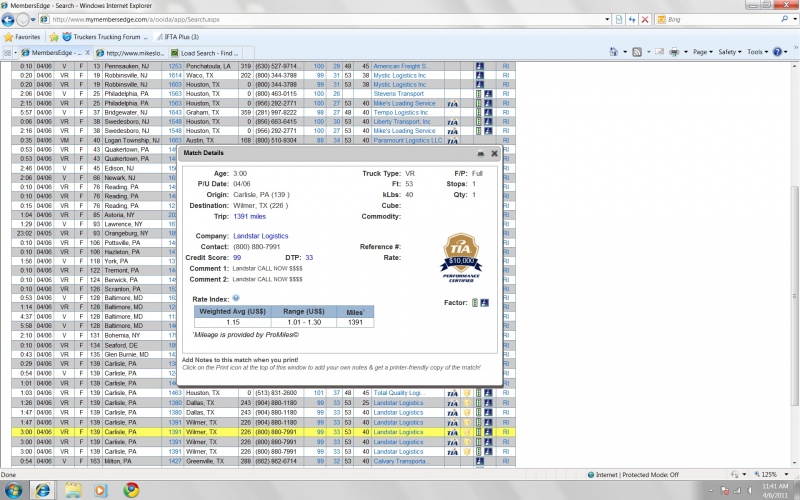Open the recent pages dropdown arrow
Screen dimensions: 800x500
click(33, 20)
